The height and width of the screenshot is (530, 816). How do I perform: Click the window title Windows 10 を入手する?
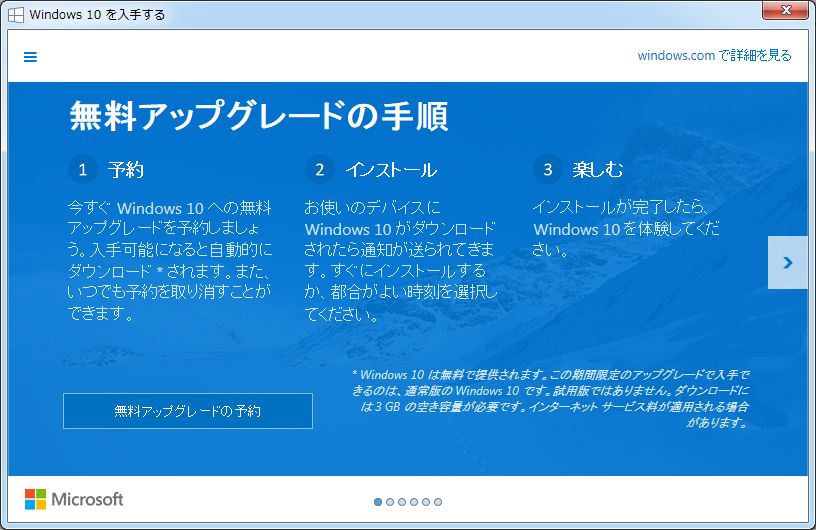(97, 15)
